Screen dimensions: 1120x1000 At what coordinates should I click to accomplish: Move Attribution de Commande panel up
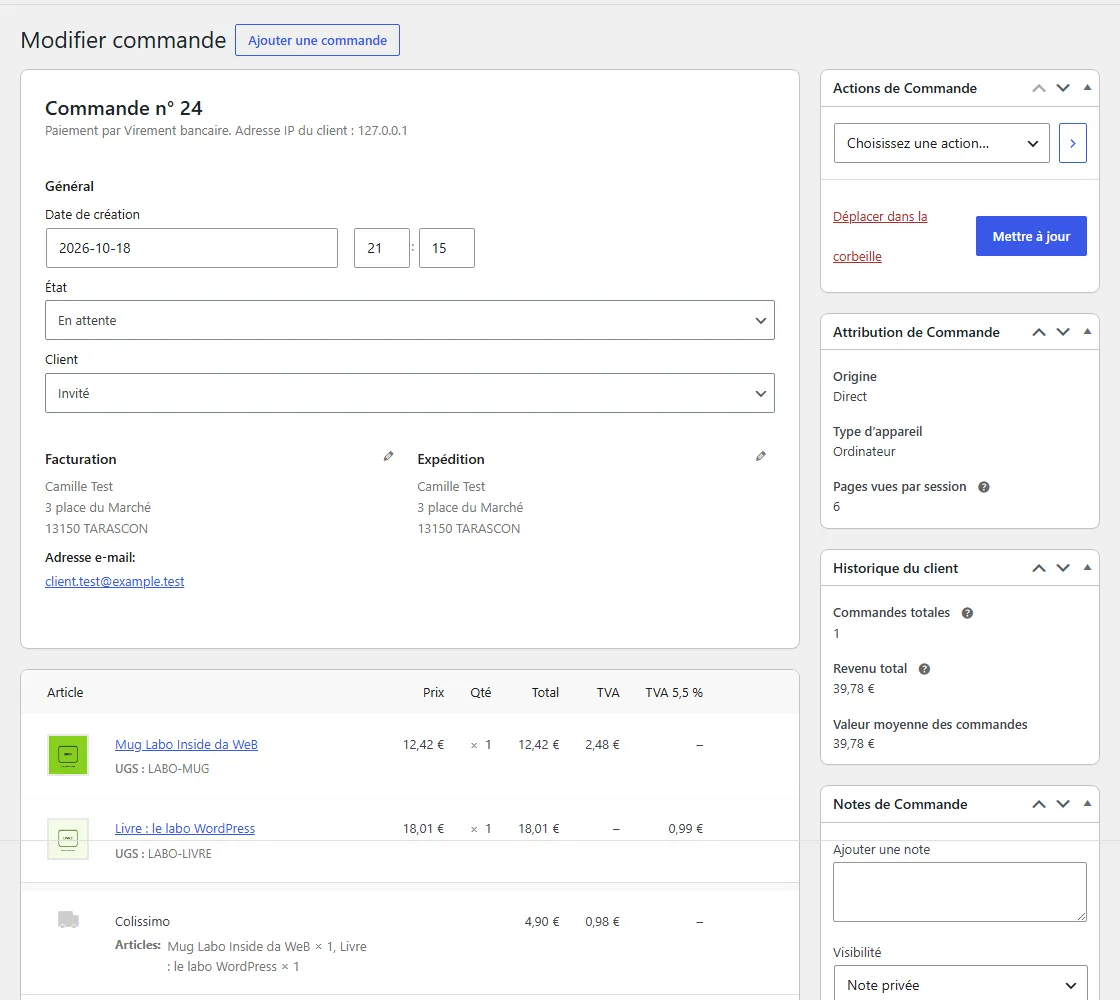[1039, 332]
